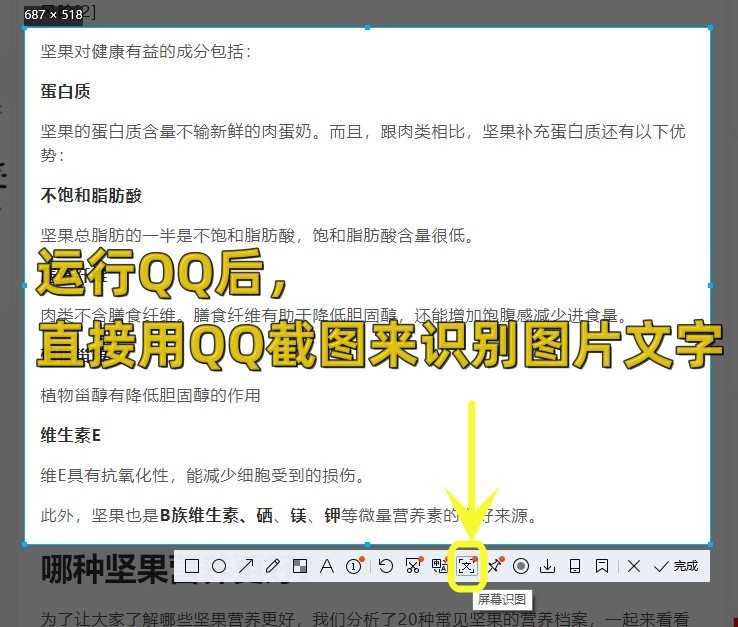Viewport: 738px width, 627px height.
Task: Click the bold text B族维生素
Action: click(x=200, y=515)
